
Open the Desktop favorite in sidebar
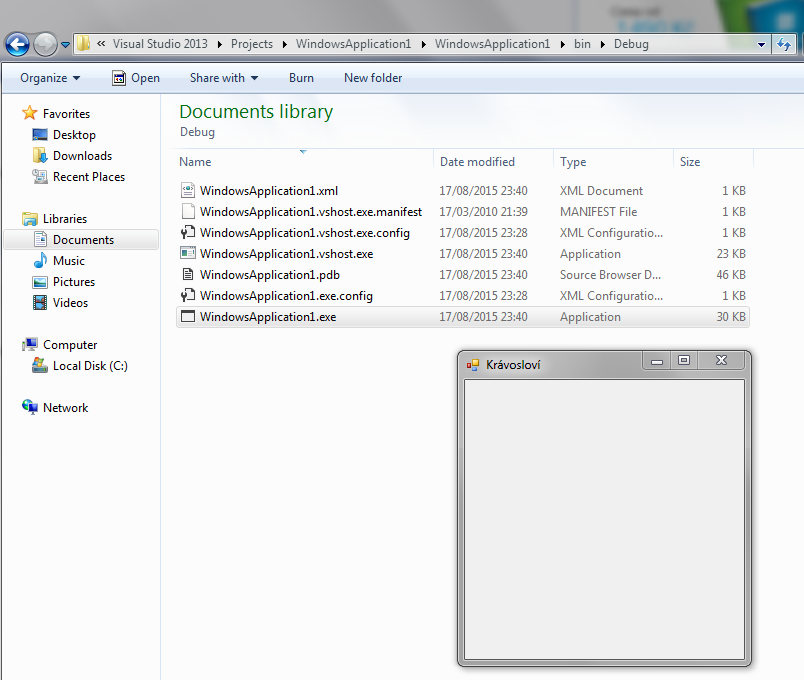[74, 135]
